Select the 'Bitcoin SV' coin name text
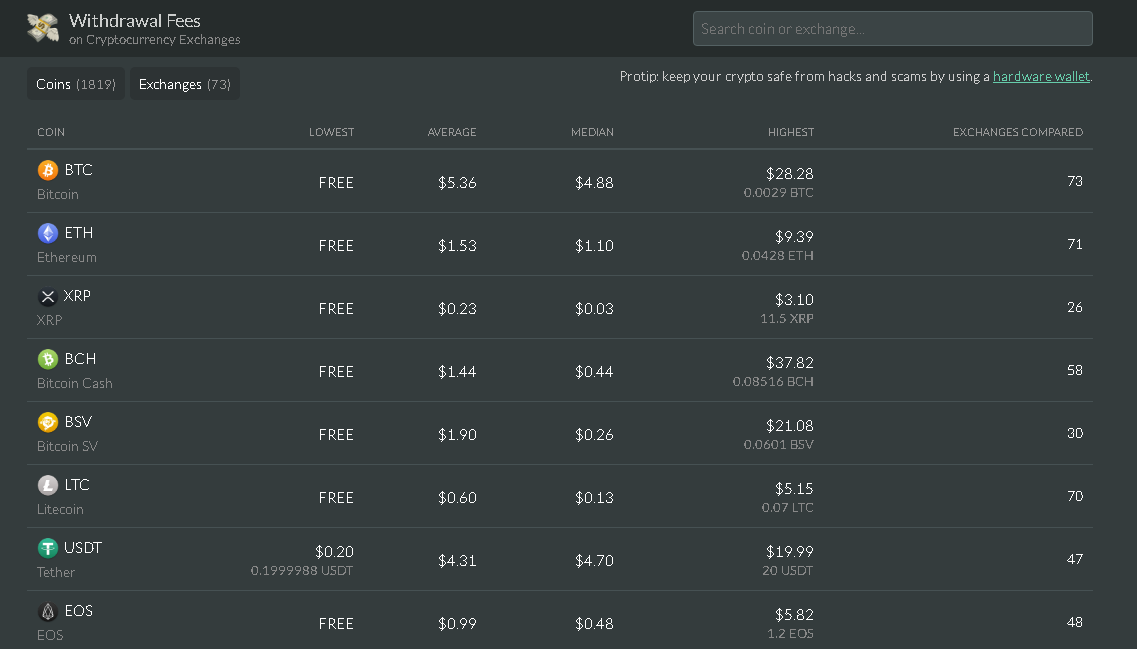The image size is (1137, 649). click(x=67, y=447)
